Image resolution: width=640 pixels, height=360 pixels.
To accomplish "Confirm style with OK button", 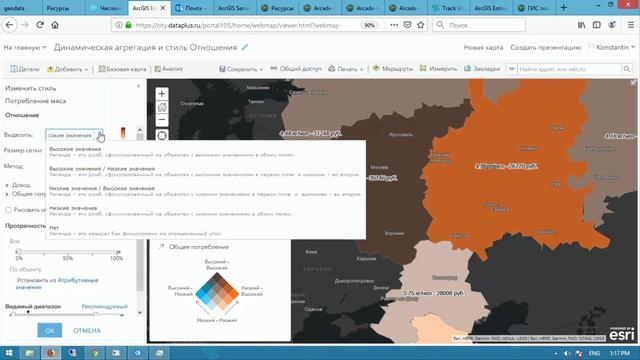I will point(49,330).
